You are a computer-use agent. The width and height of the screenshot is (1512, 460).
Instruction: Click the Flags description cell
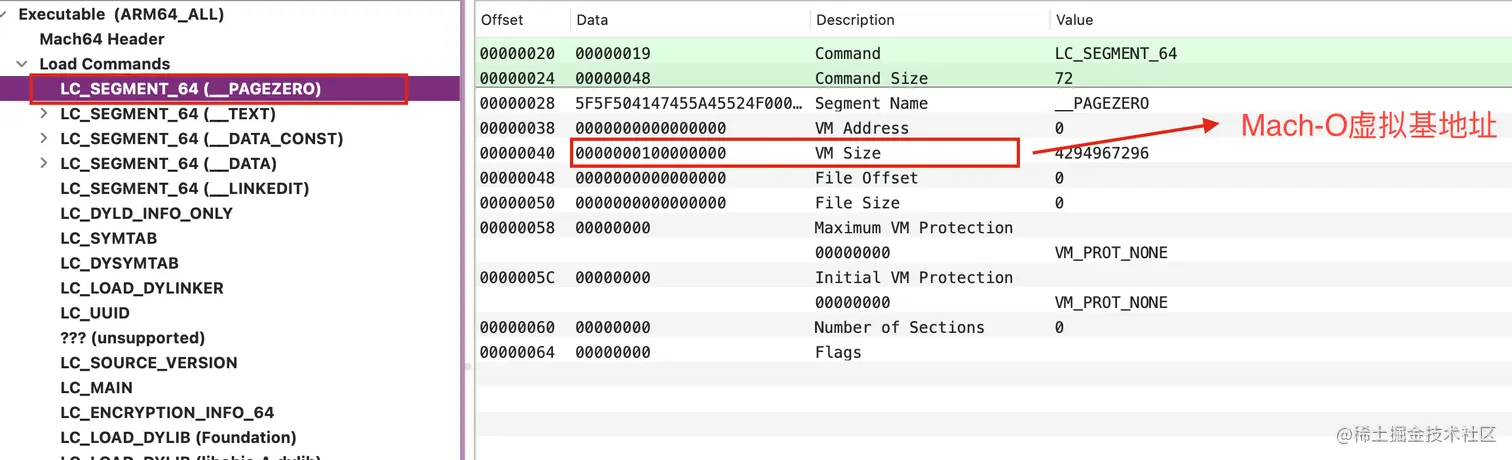pos(838,353)
